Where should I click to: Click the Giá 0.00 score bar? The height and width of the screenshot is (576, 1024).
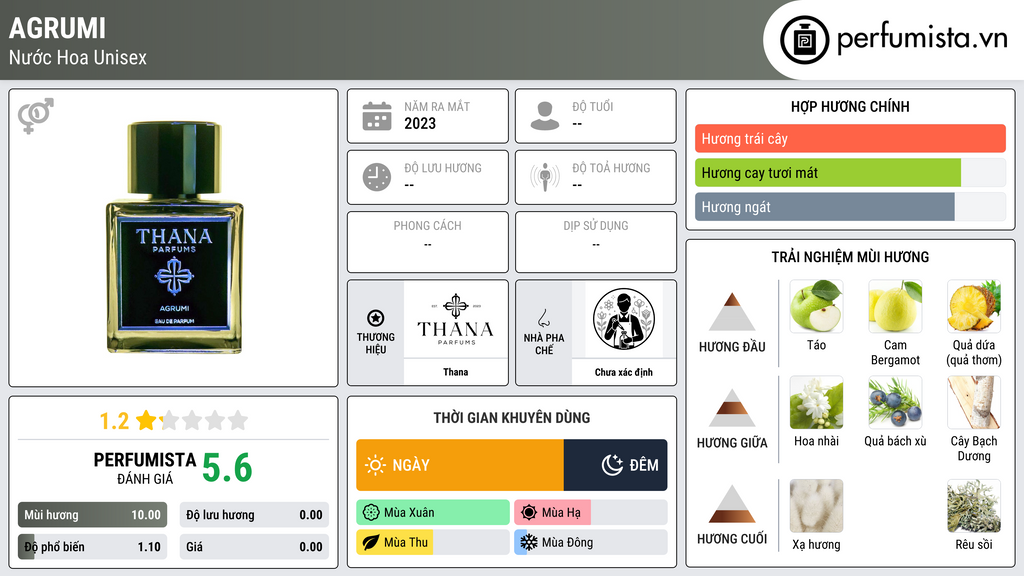(x=254, y=547)
